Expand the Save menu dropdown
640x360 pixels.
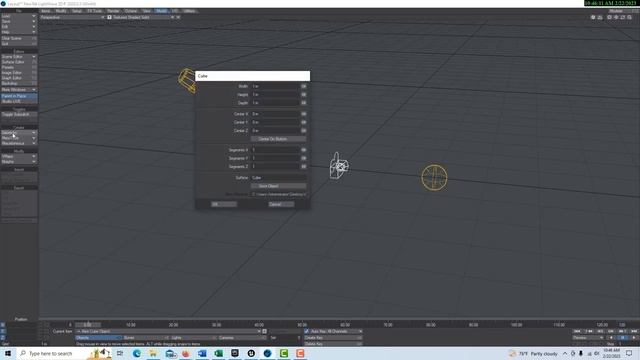coord(19,21)
